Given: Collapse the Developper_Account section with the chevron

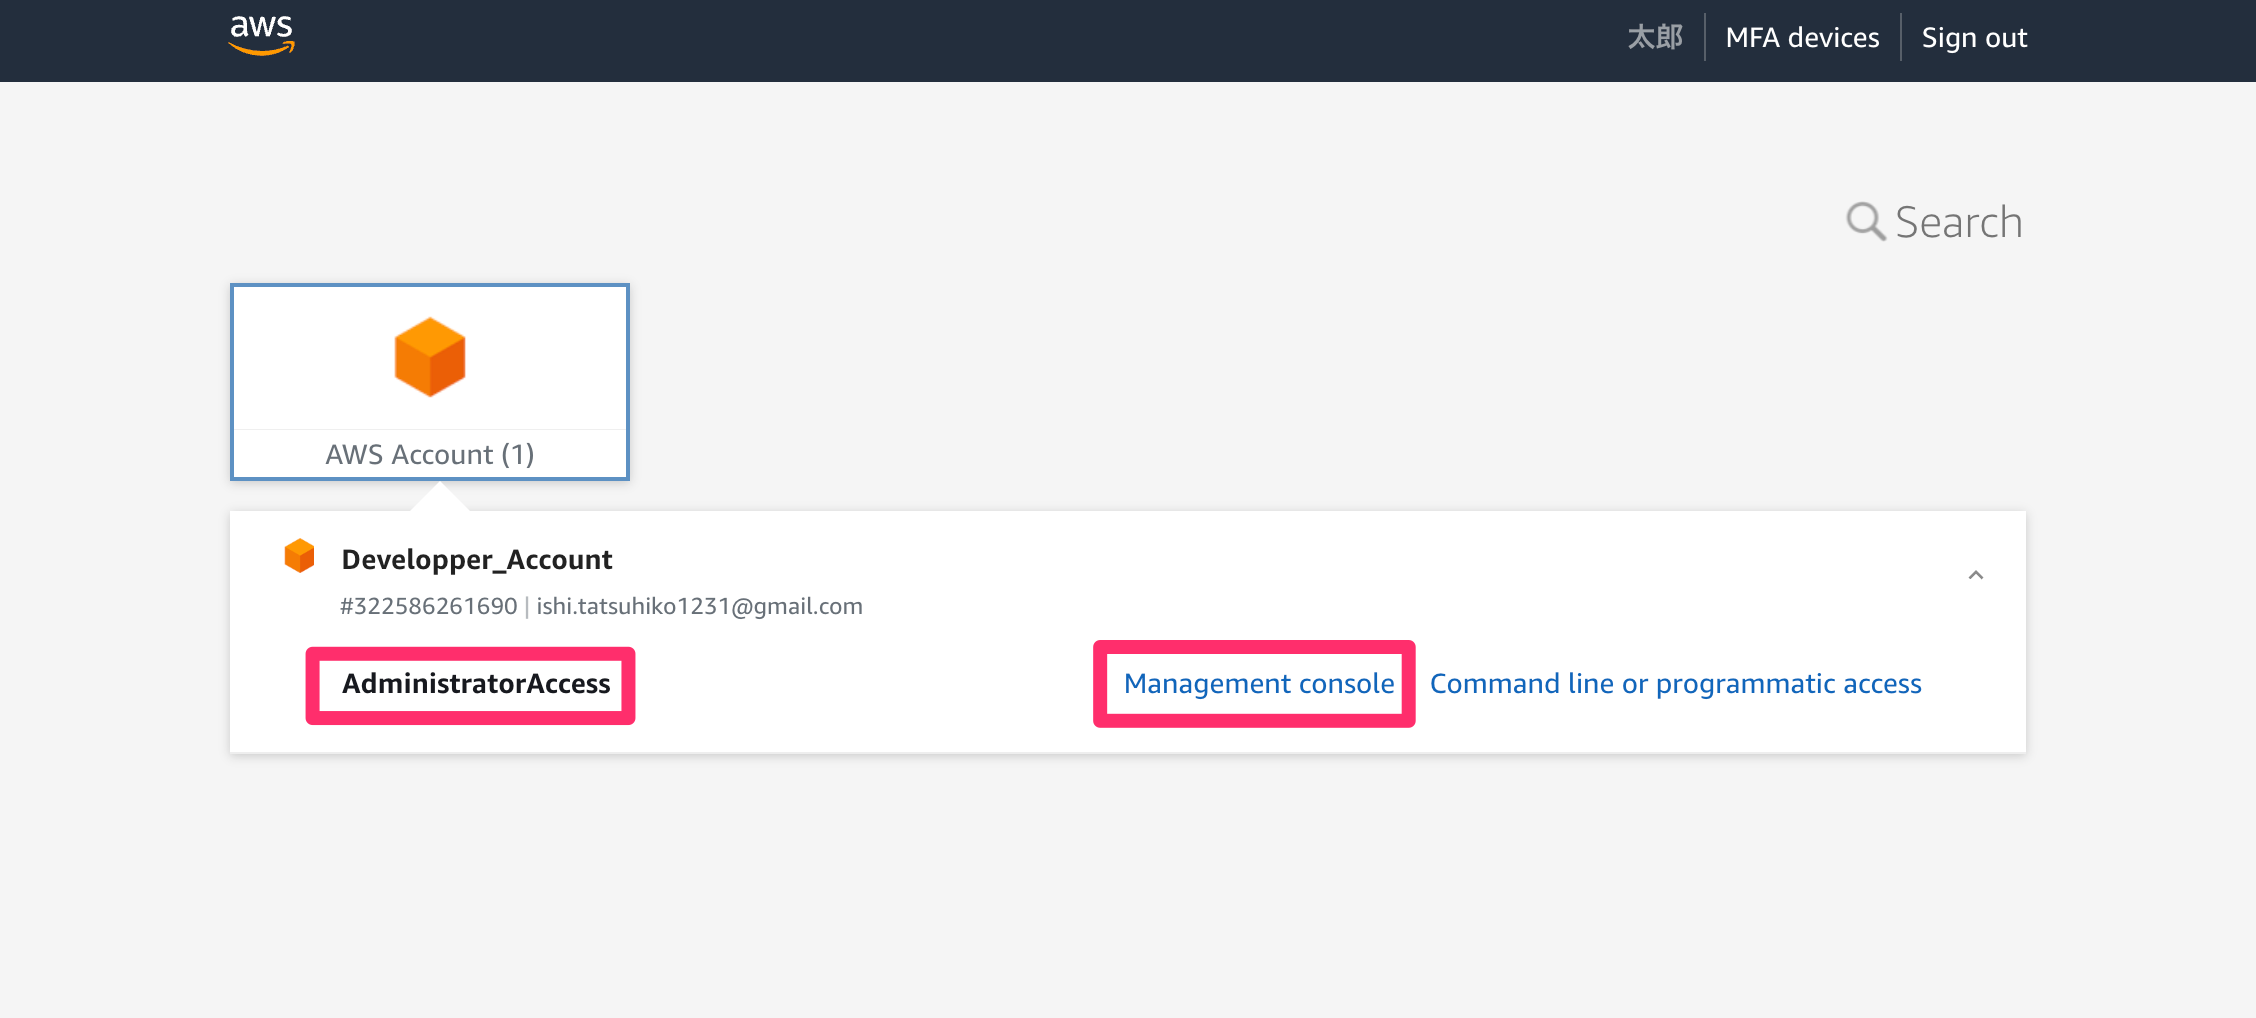Looking at the screenshot, I should (x=1976, y=575).
